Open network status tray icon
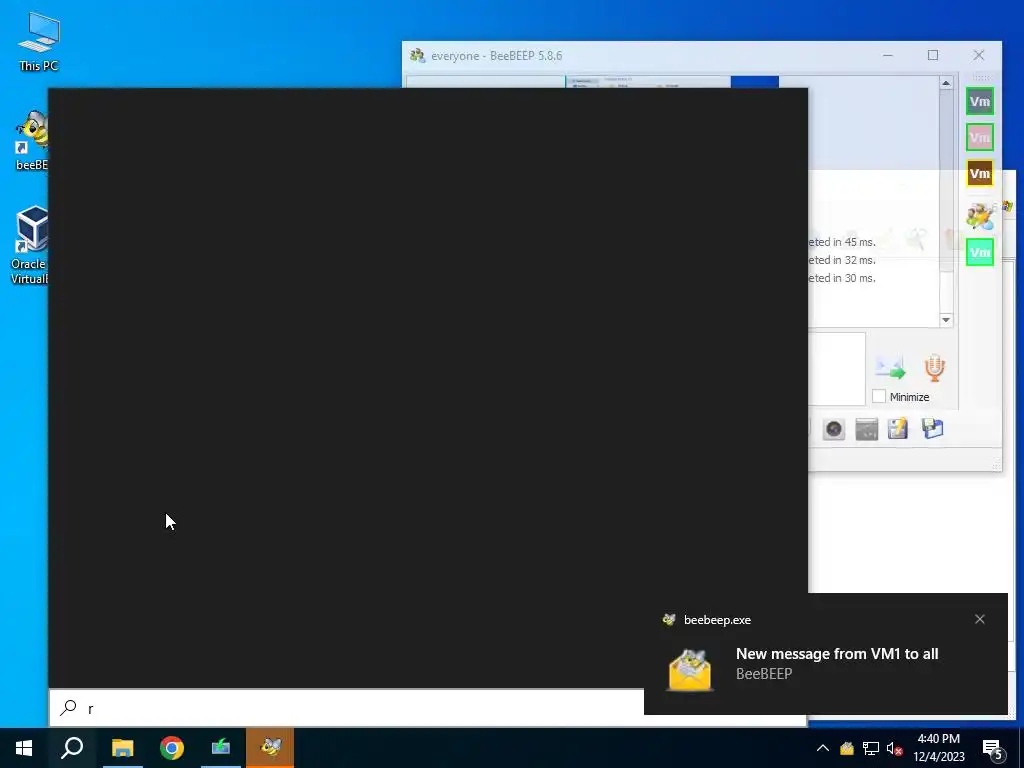This screenshot has height=768, width=1024. [x=871, y=748]
